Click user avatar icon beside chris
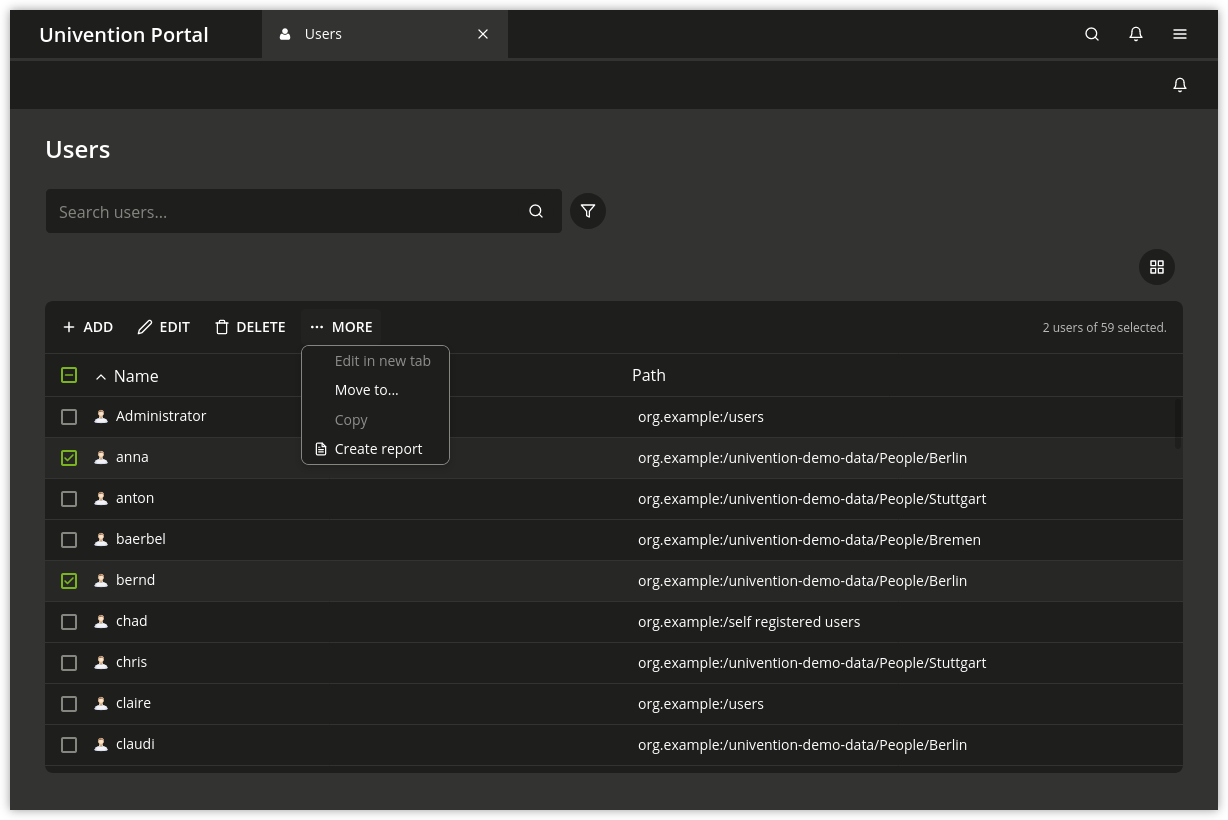Image resolution: width=1228 pixels, height=820 pixels. click(x=101, y=663)
